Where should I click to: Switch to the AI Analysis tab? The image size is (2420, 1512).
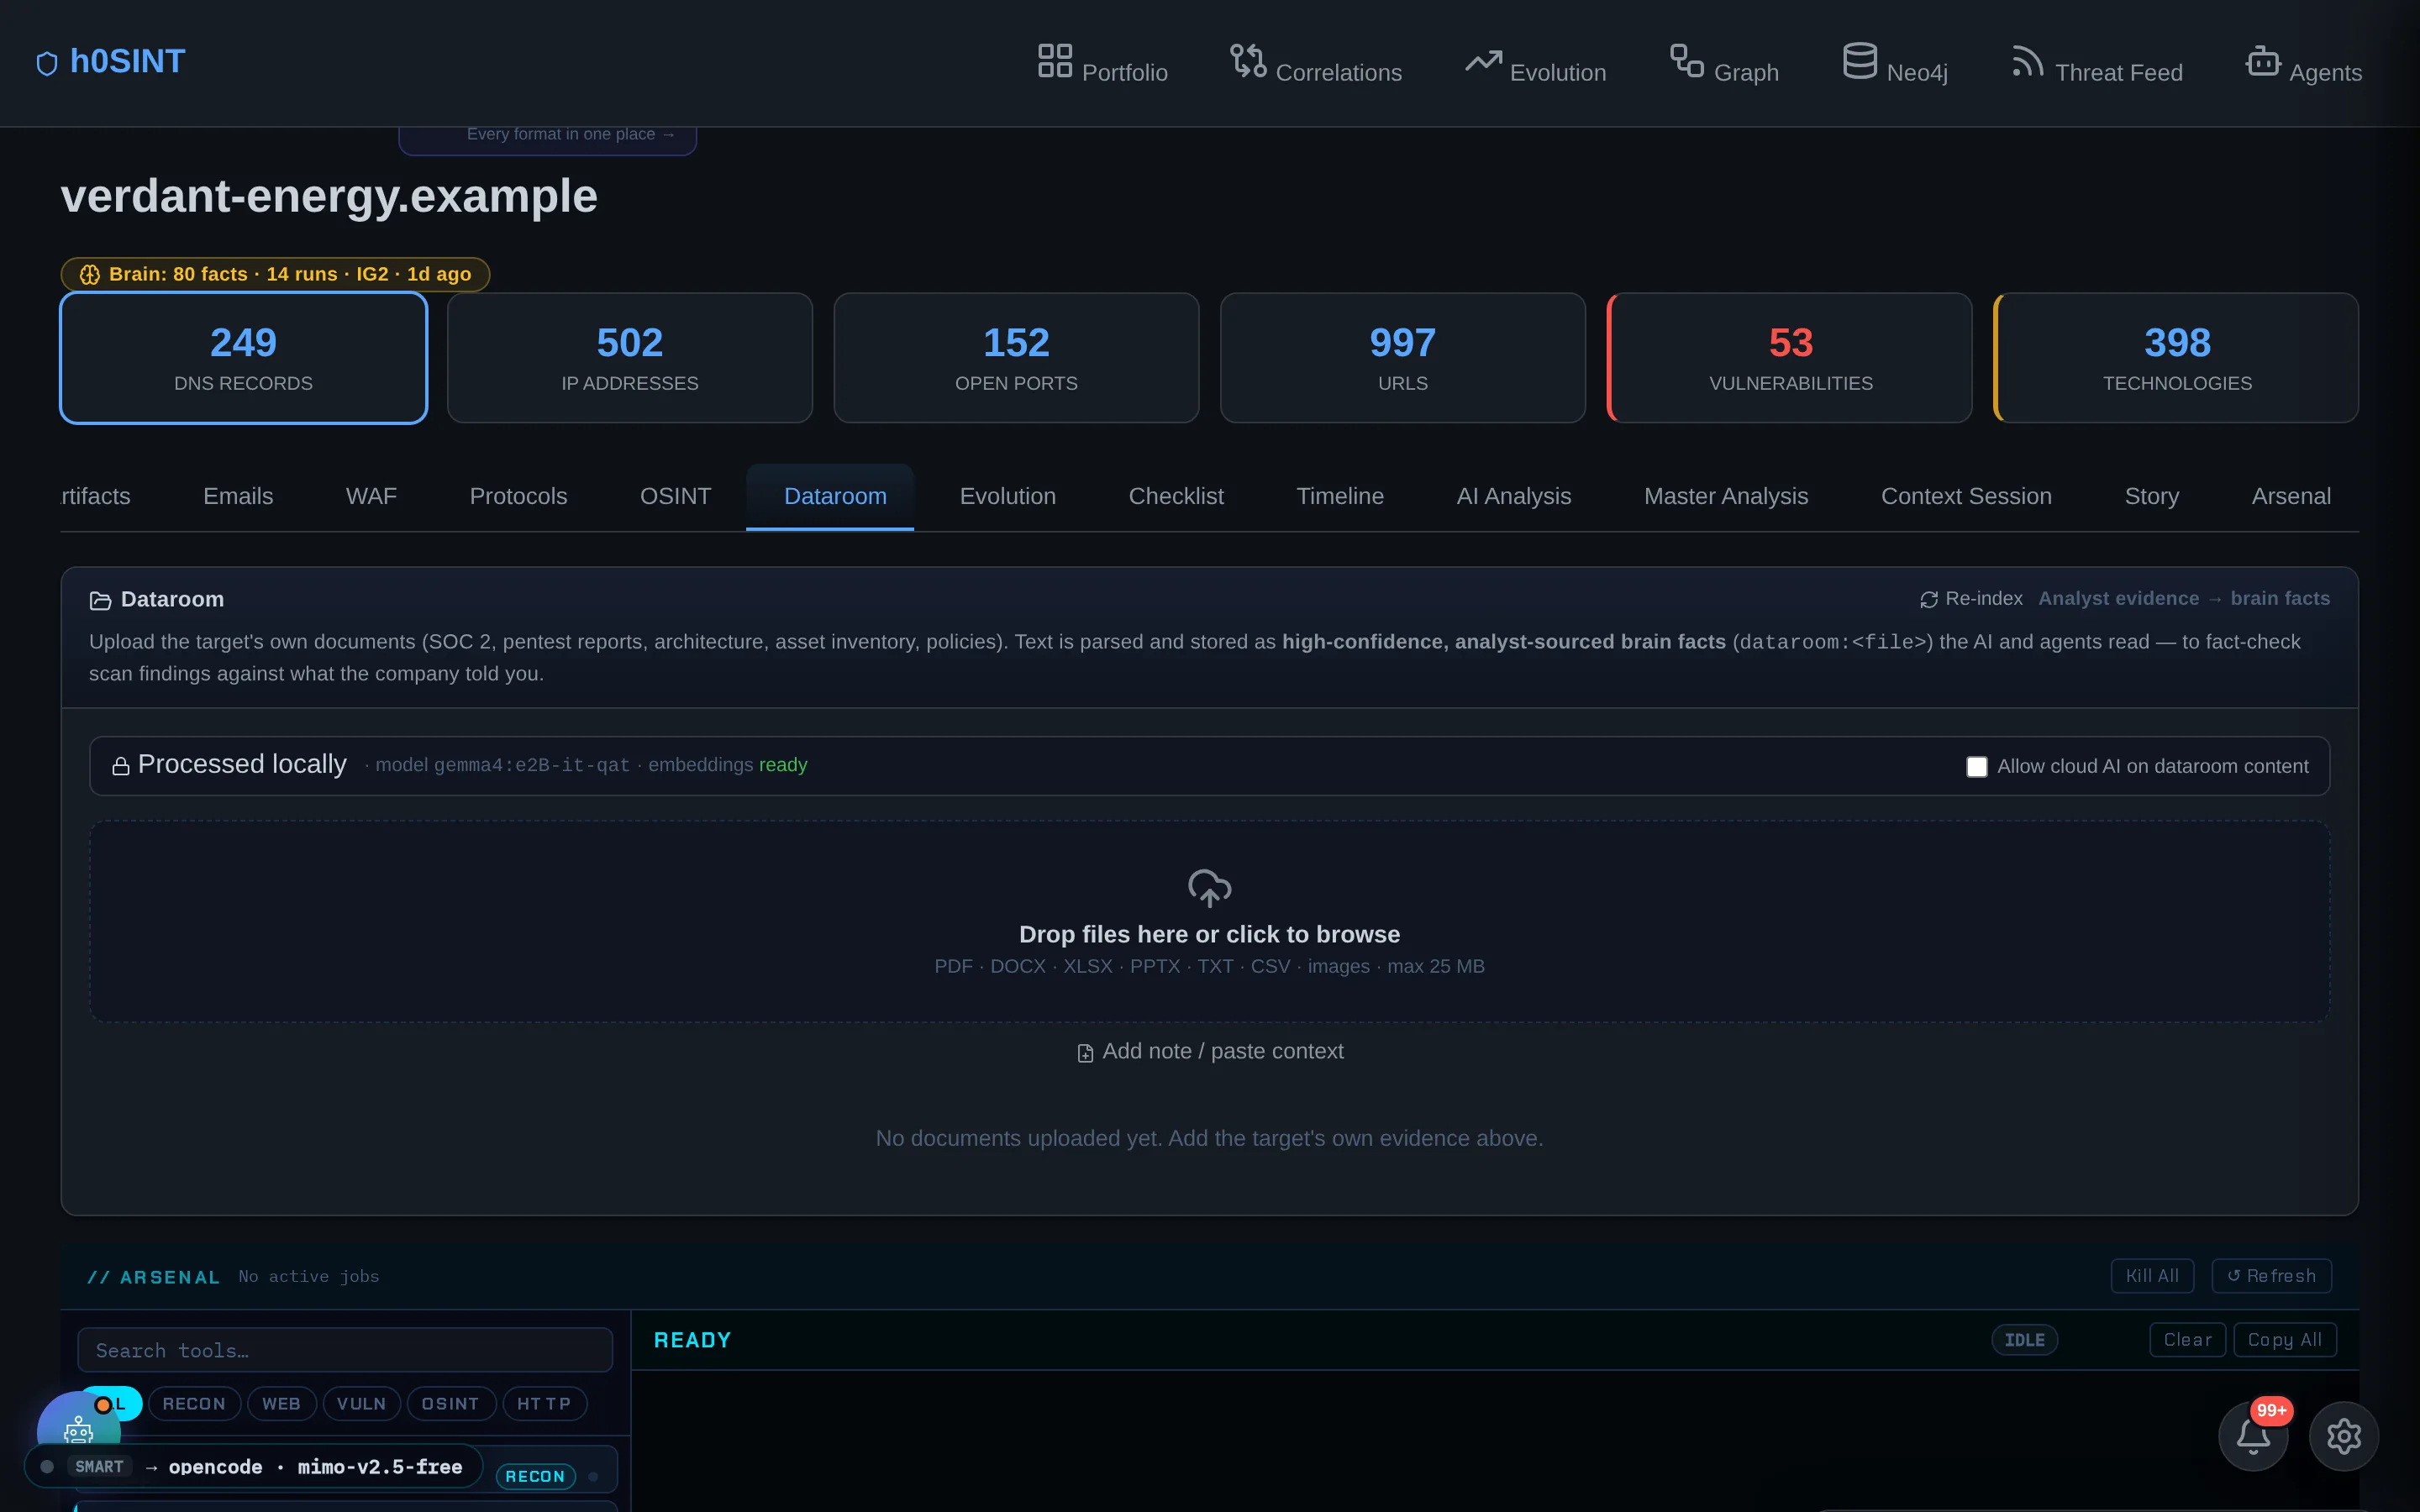[1514, 496]
